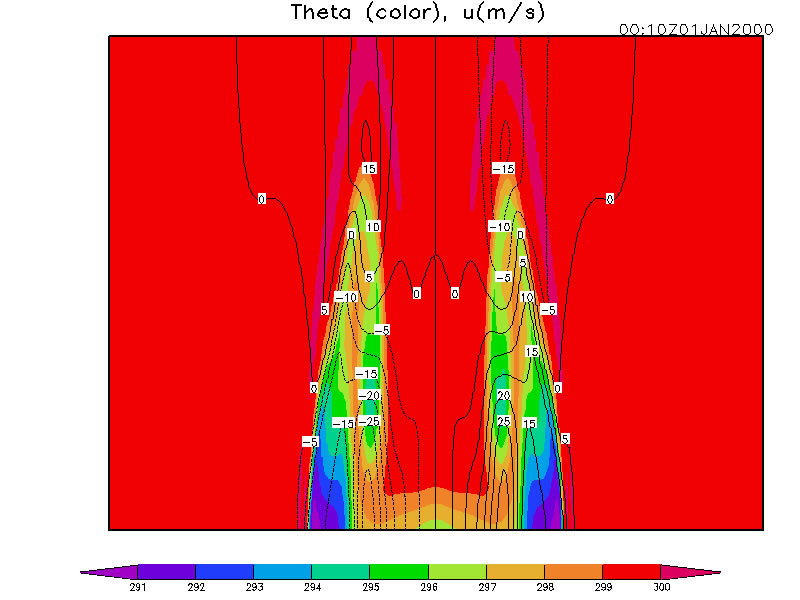
Task: Click the colorbar tick label 300
Action: [661, 587]
